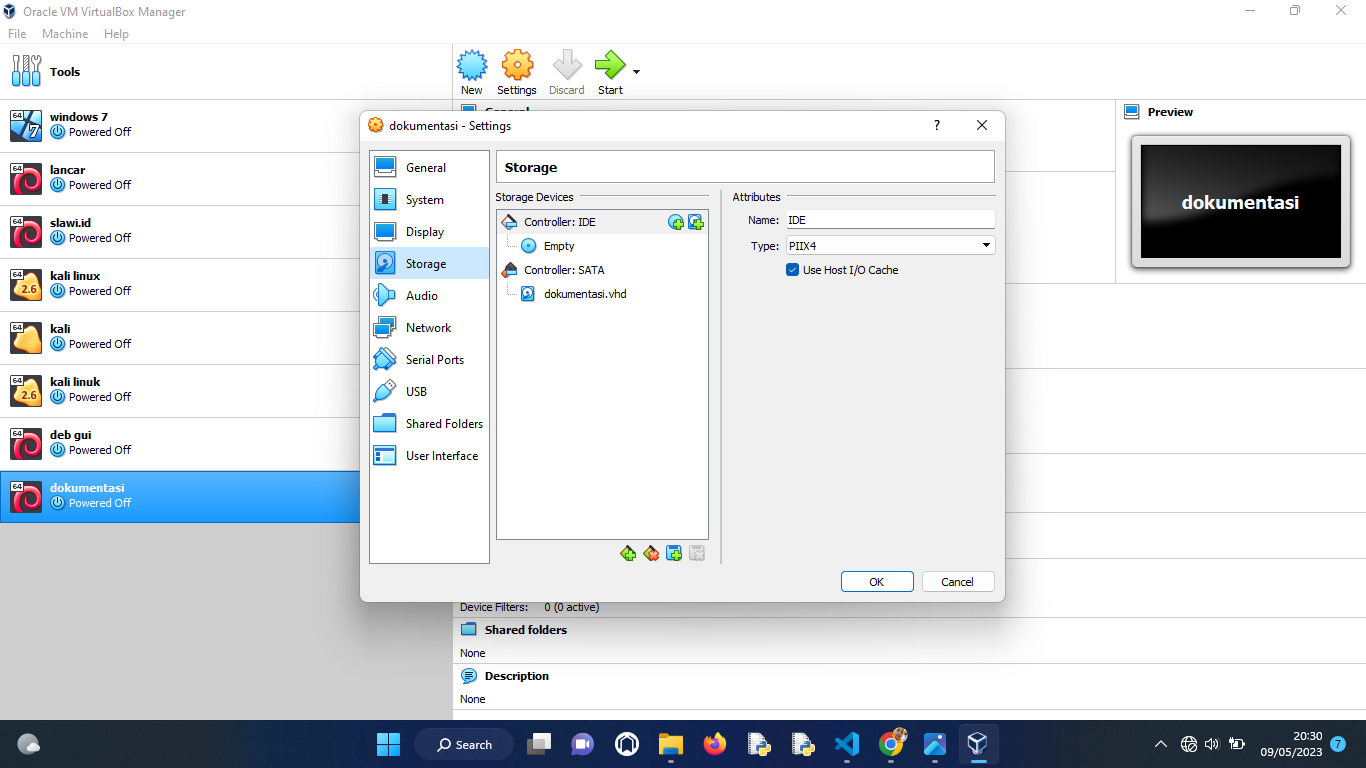Select the Storage category in sidebar
The height and width of the screenshot is (768, 1366).
[x=429, y=264]
